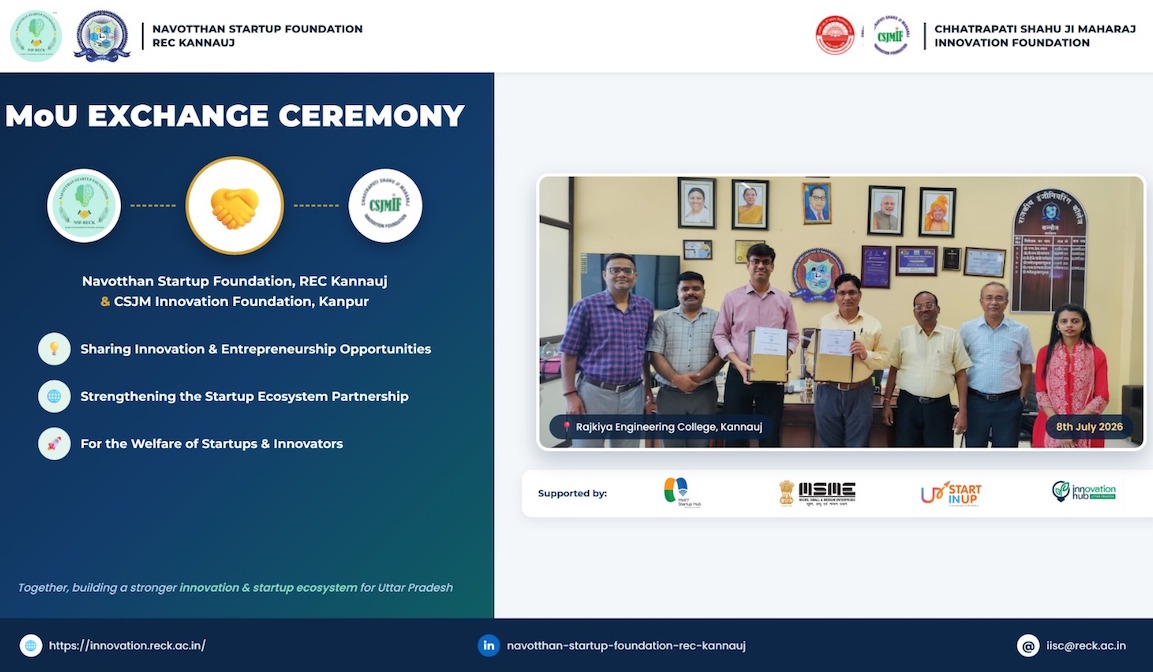
Task: Click the REC Kannauj college emblem in the header
Action: tap(101, 35)
